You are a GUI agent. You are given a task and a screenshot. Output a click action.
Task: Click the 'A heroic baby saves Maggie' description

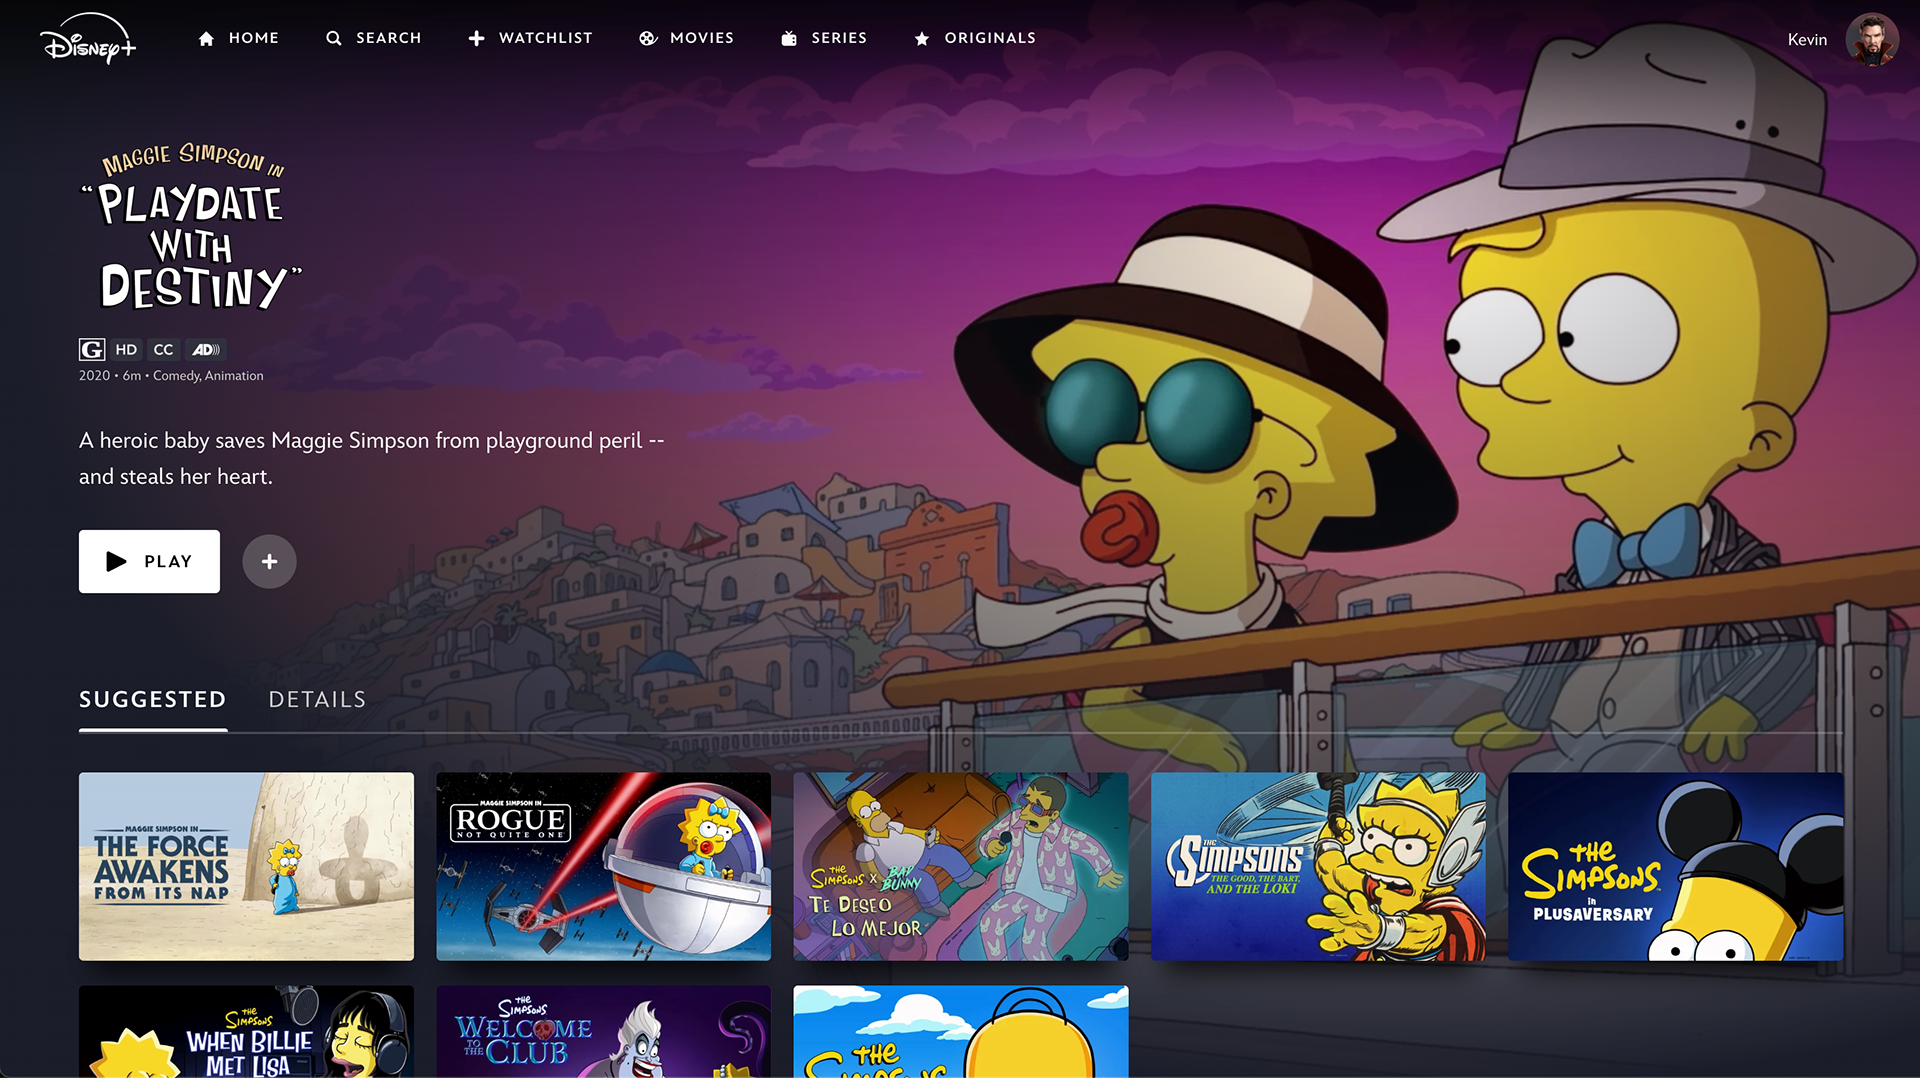[x=372, y=458]
